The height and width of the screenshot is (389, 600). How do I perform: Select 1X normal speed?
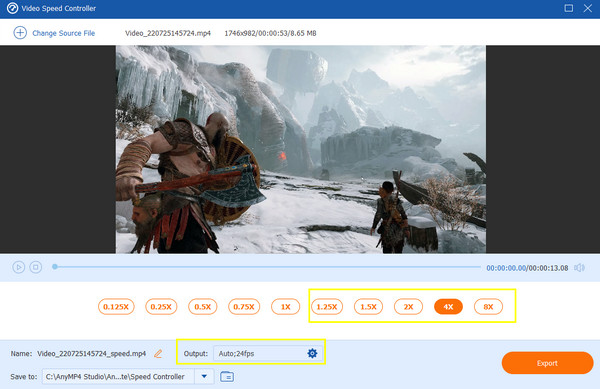click(285, 307)
